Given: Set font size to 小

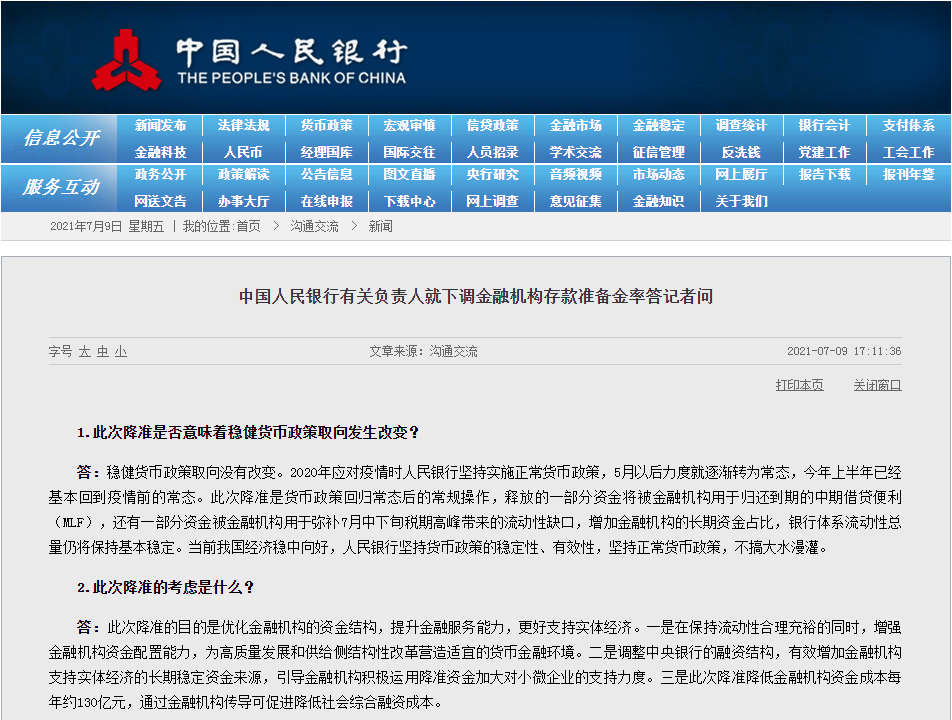Looking at the screenshot, I should (121, 352).
